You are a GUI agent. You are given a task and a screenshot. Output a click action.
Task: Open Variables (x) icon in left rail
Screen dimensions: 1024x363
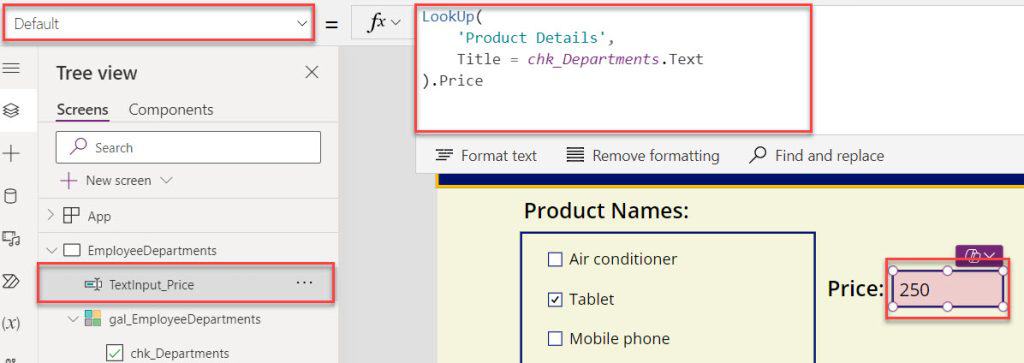point(11,324)
